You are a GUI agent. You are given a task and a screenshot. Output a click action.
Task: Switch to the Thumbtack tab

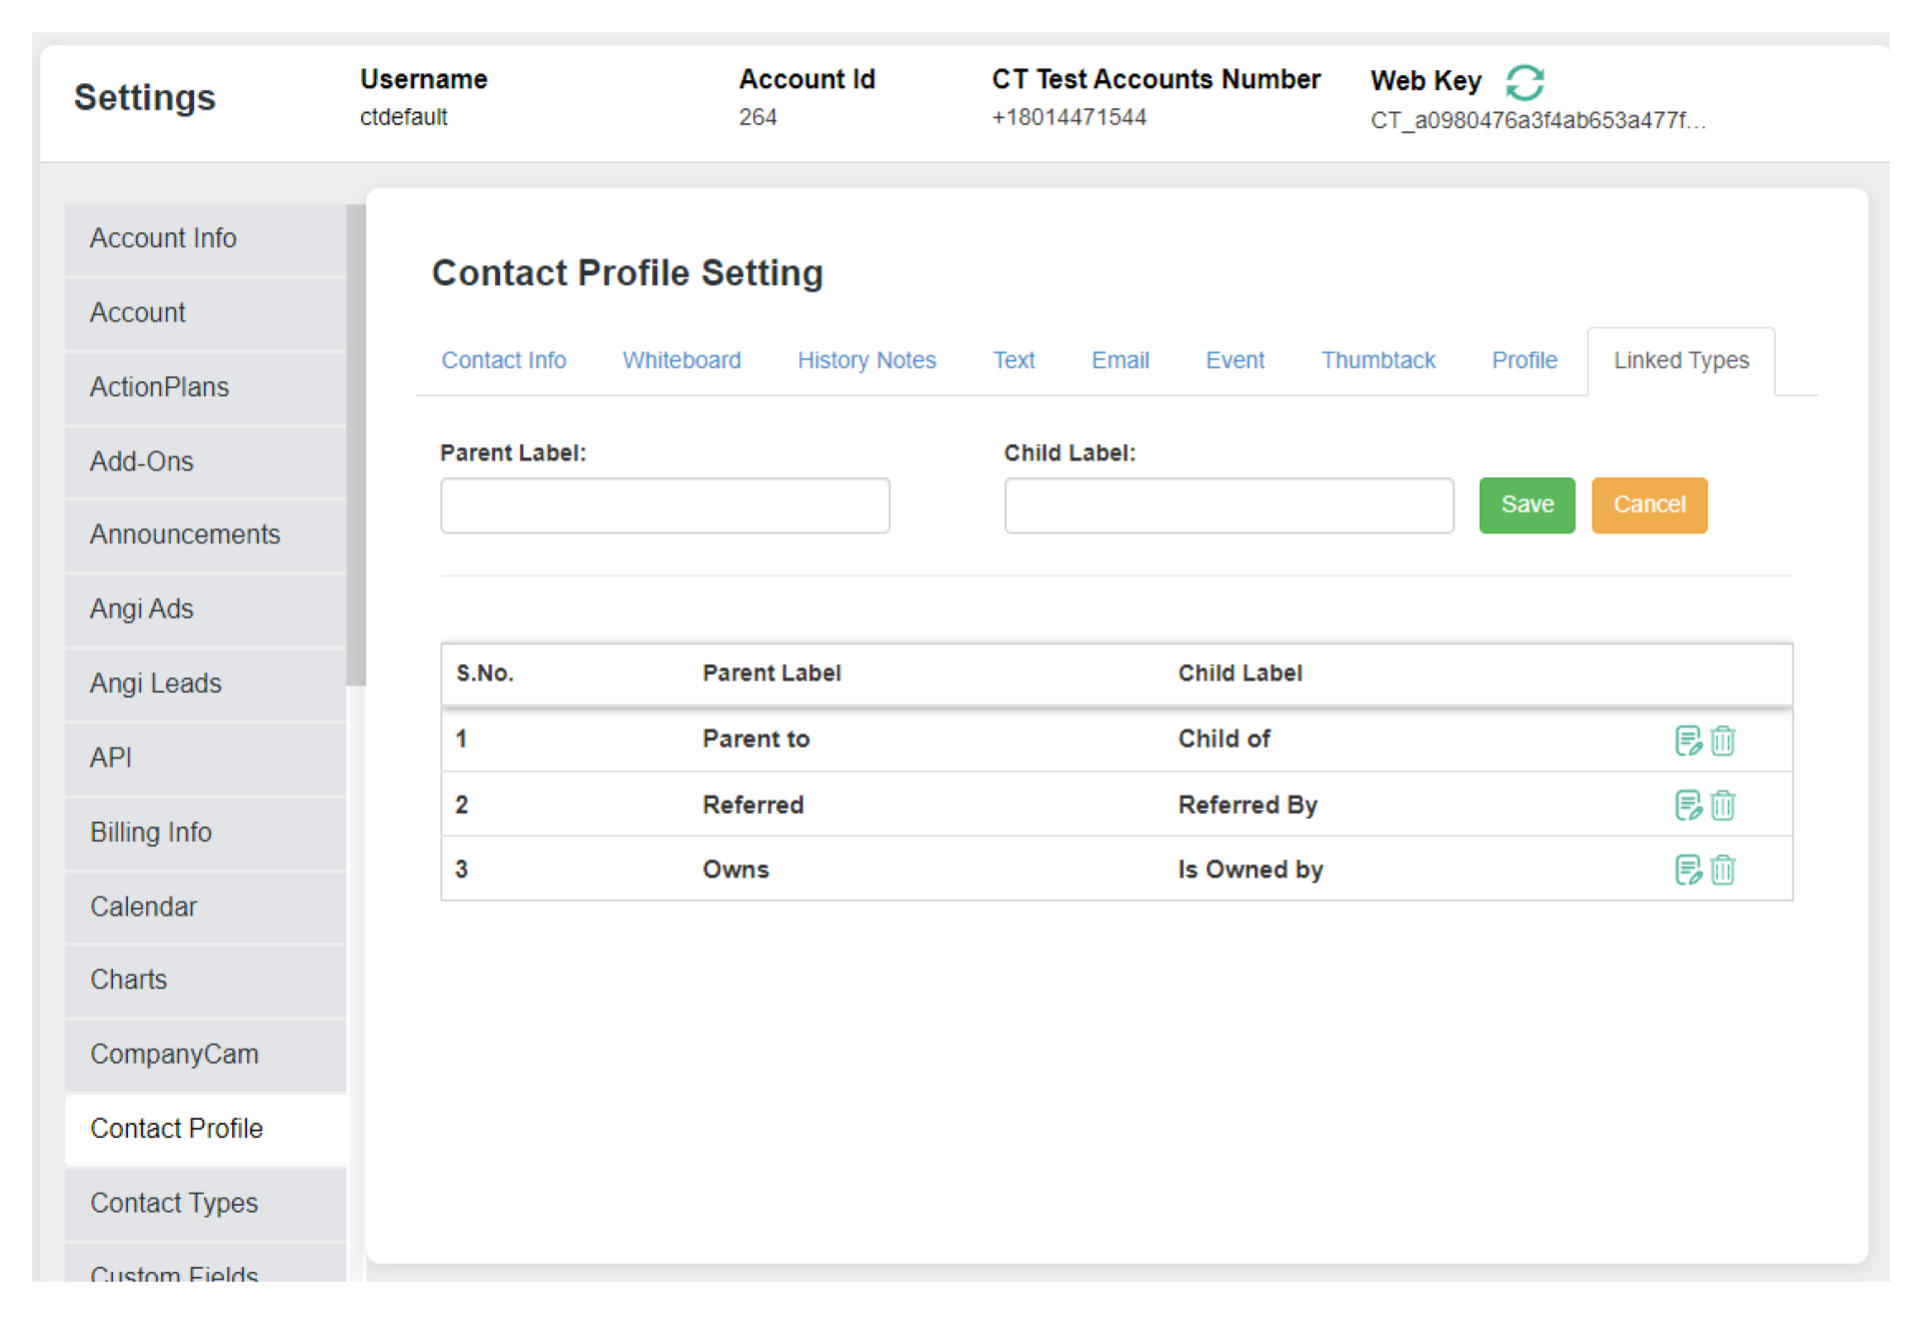click(1378, 360)
